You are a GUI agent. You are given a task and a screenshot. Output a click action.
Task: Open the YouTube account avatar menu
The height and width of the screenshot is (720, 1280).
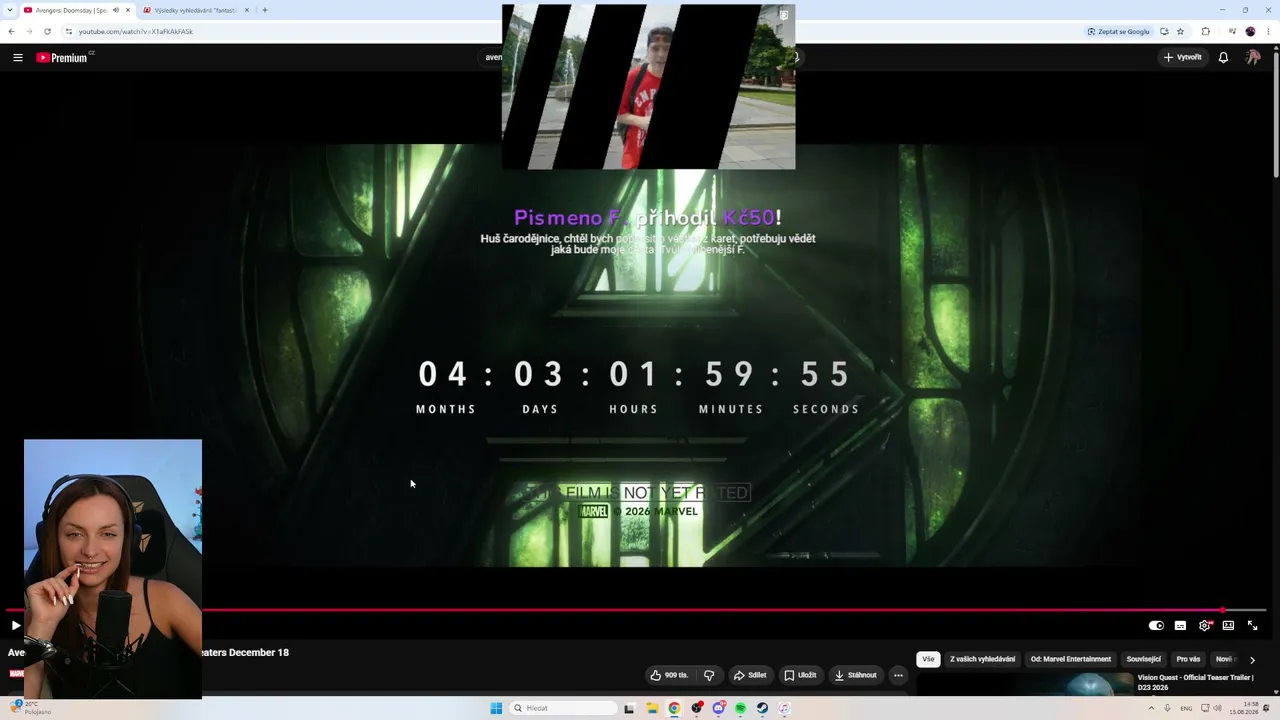pyautogui.click(x=1252, y=58)
